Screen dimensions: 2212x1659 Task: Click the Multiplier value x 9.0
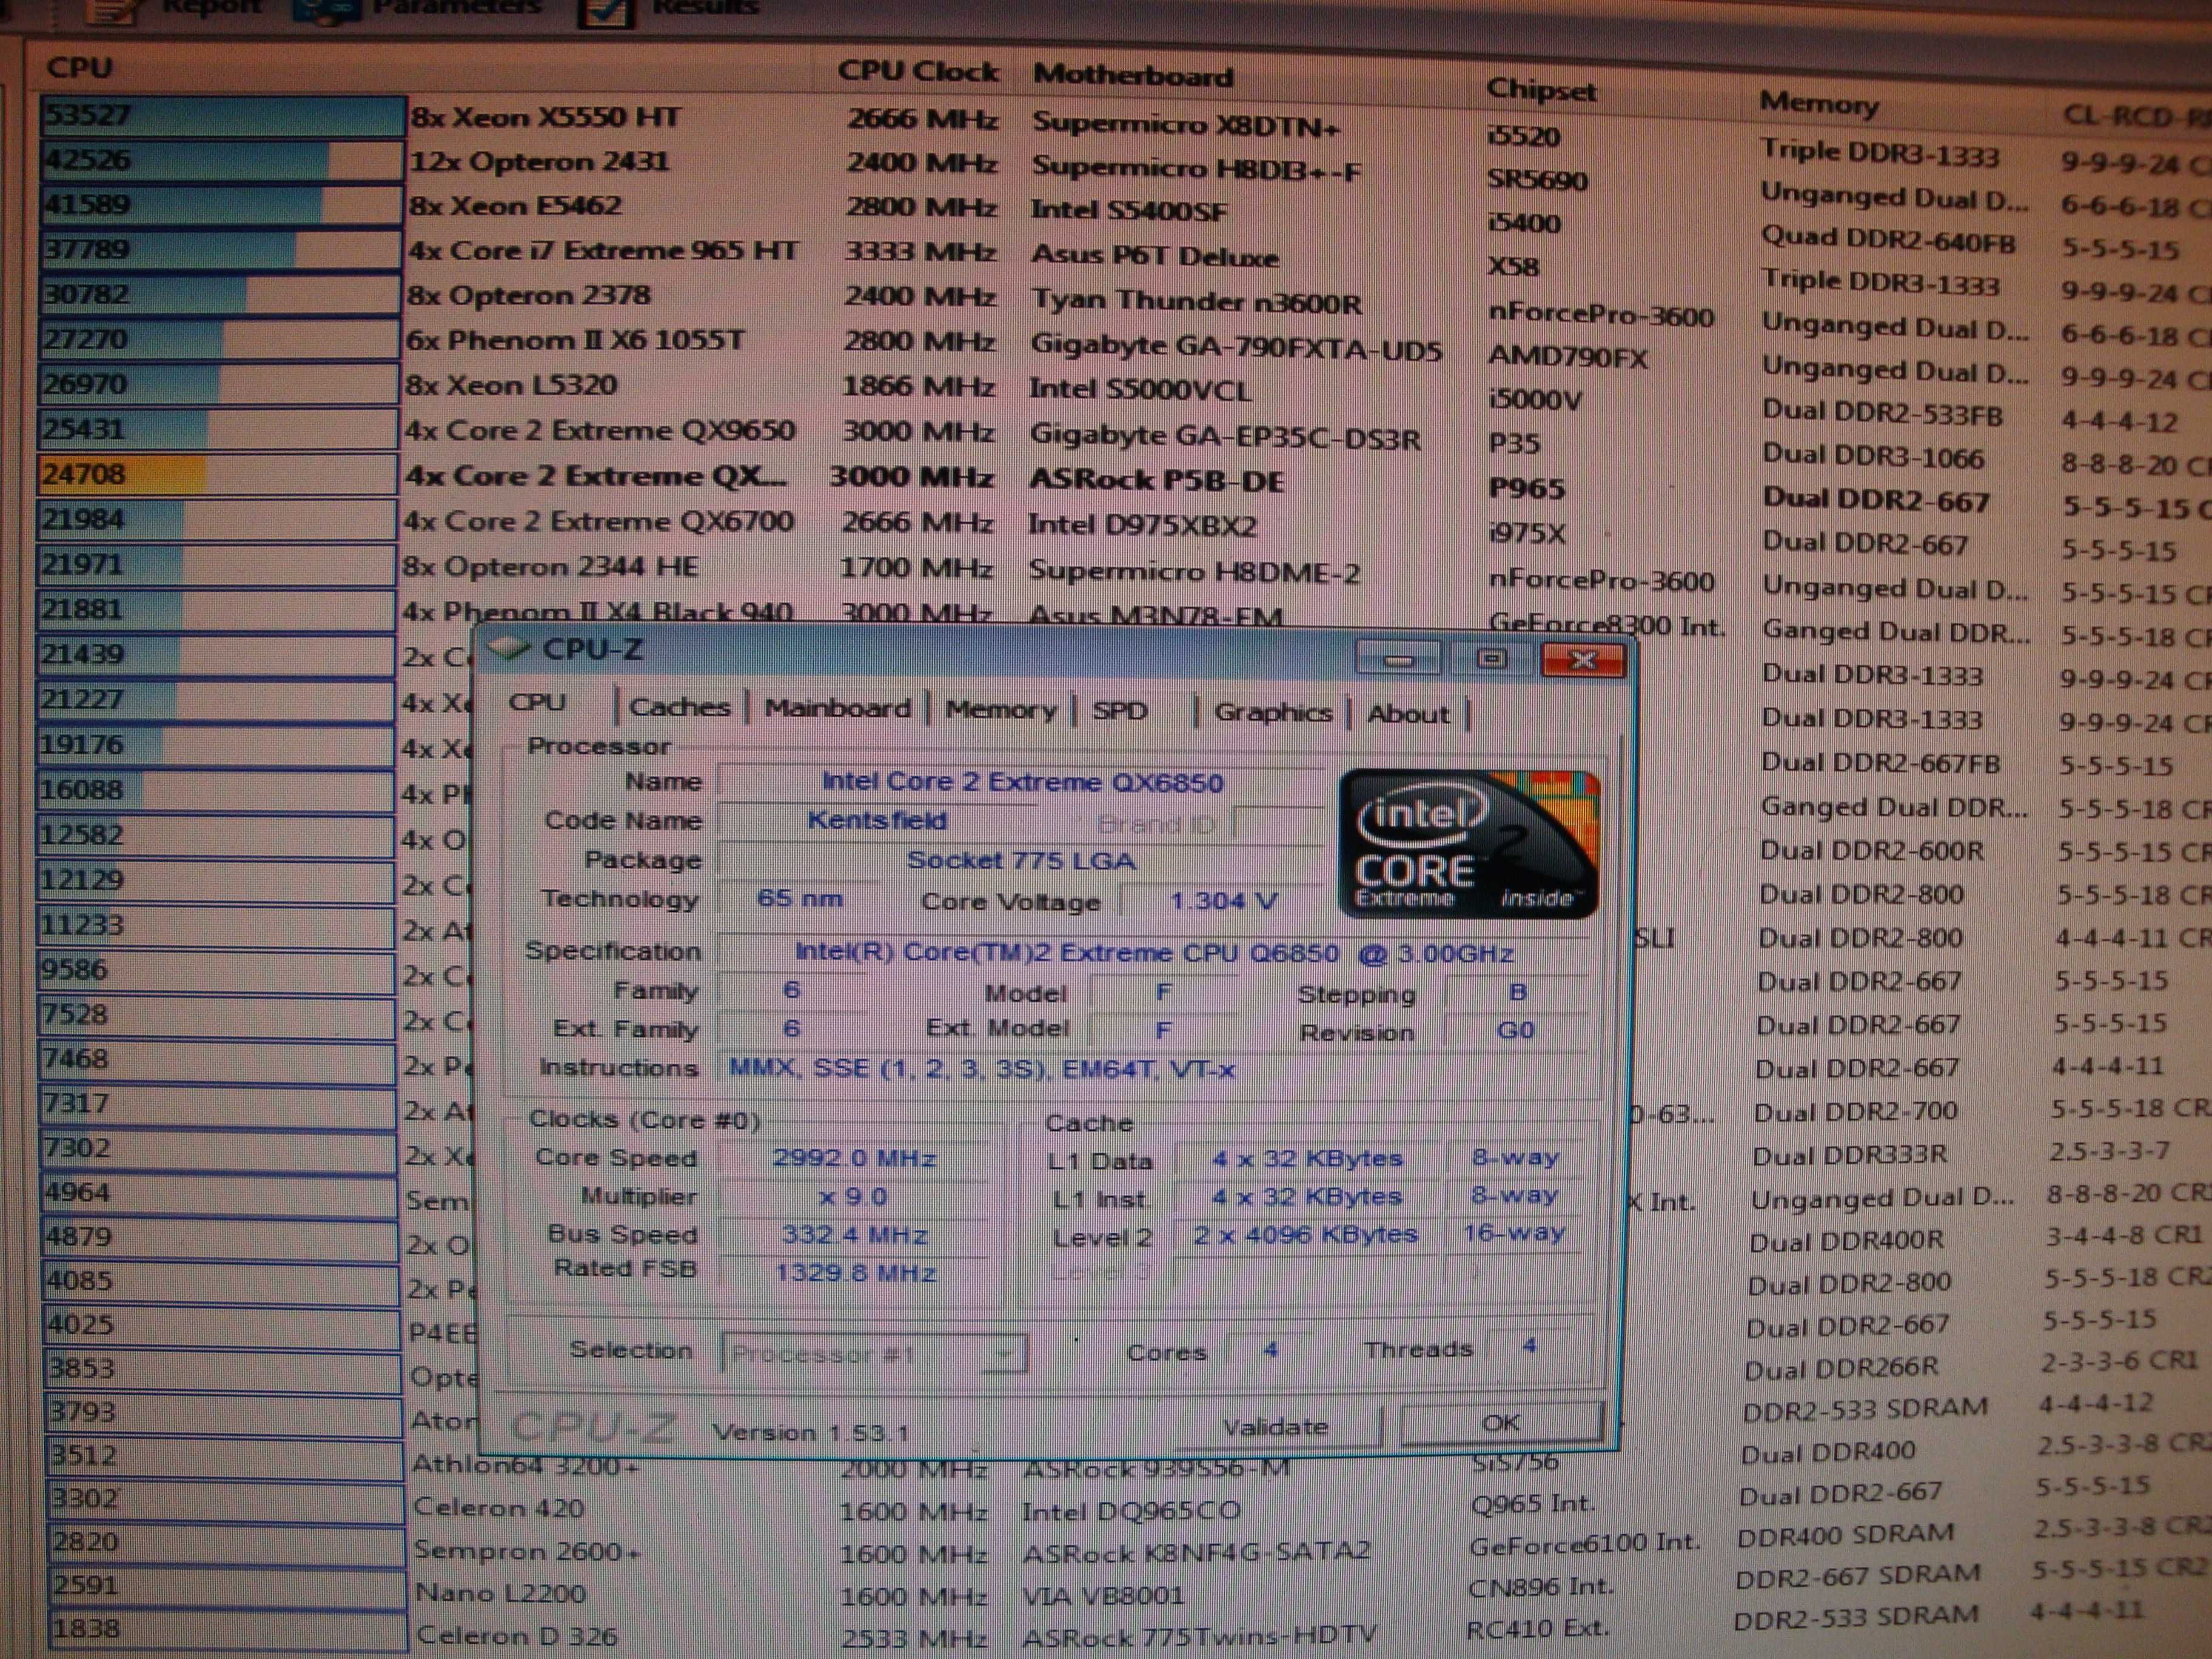click(854, 1196)
